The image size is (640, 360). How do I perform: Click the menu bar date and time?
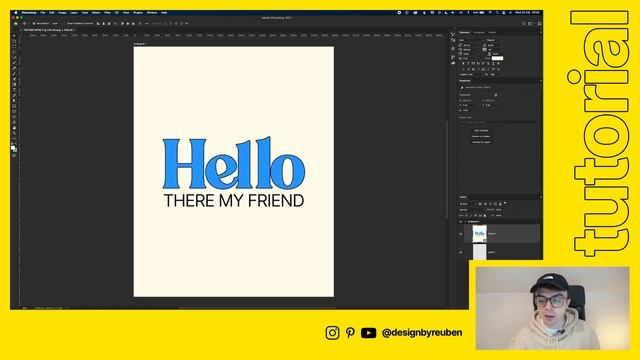527,13
